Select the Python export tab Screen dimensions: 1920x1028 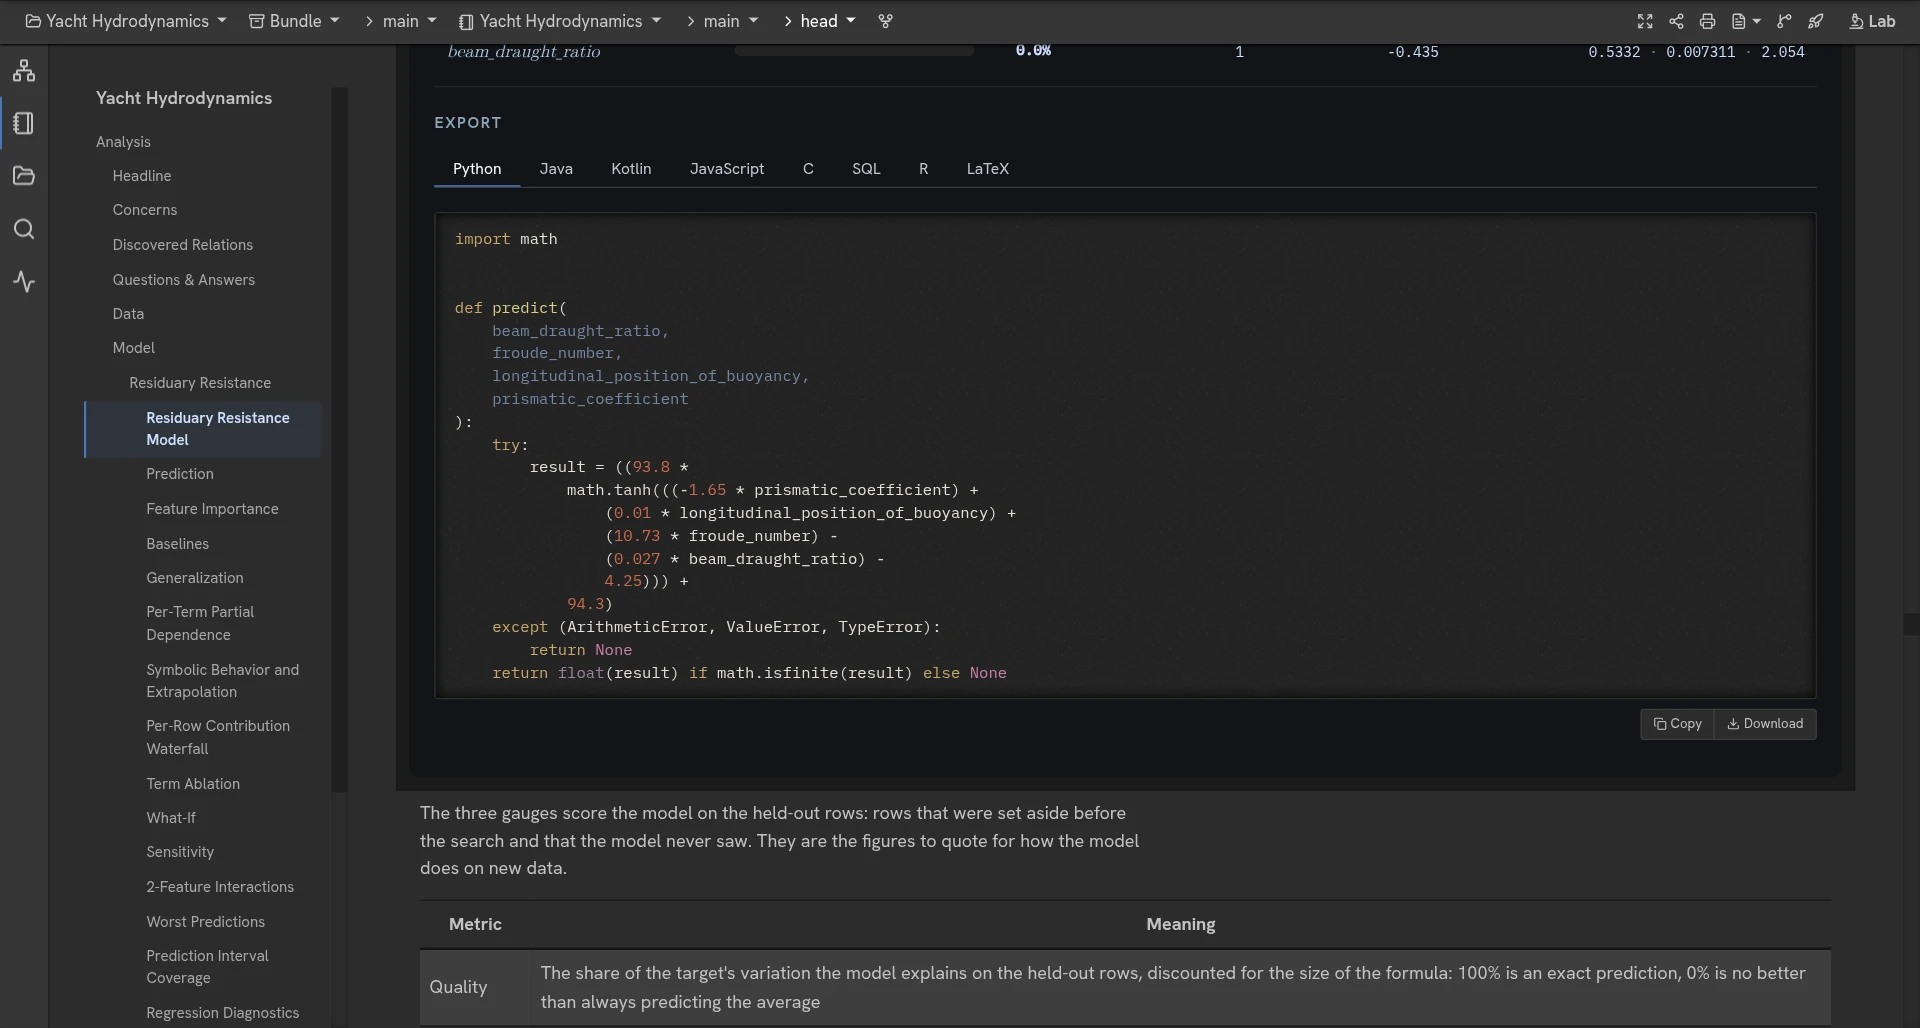(477, 169)
